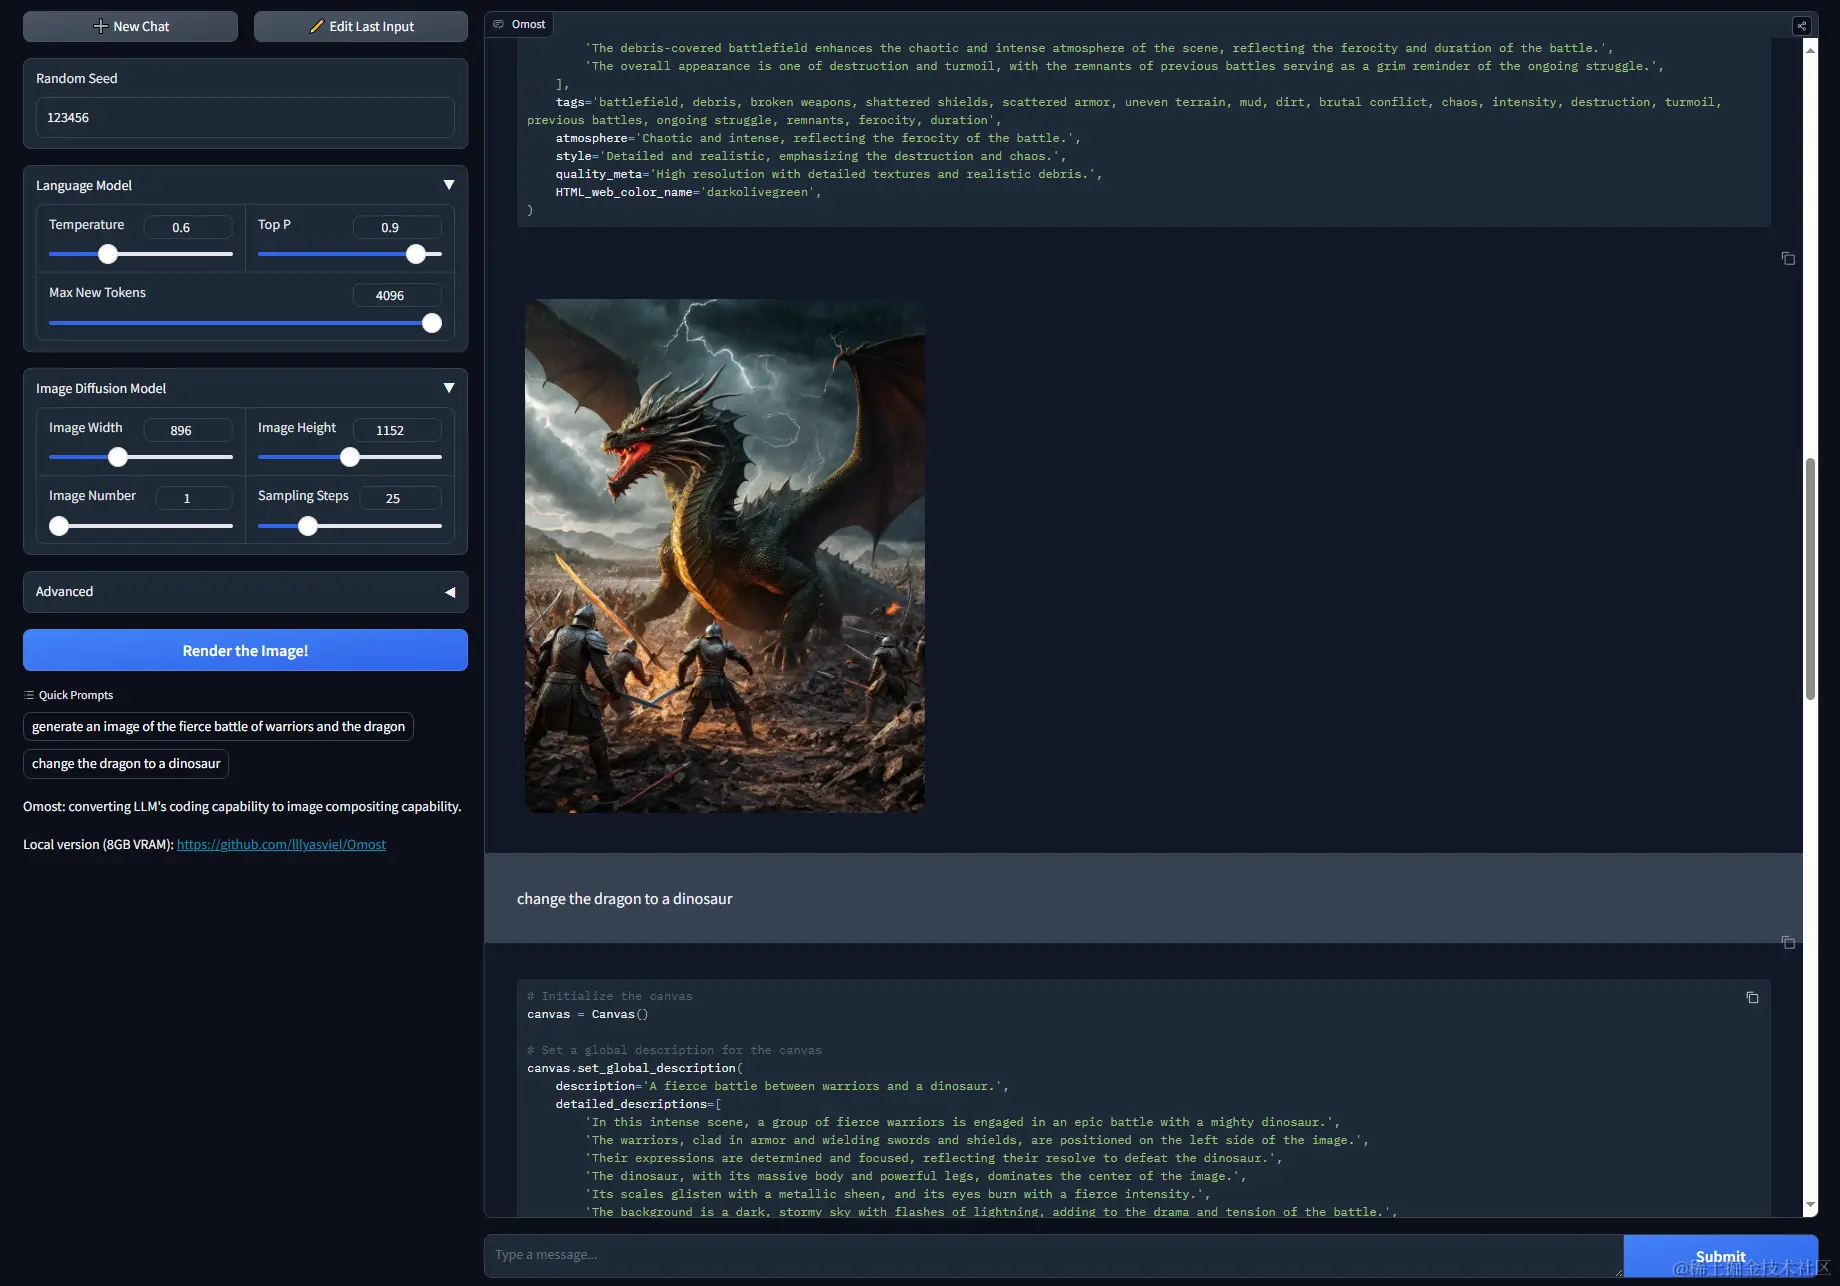The height and width of the screenshot is (1286, 1840).
Task: Click the scroll down arrow of chat
Action: (x=1810, y=1205)
